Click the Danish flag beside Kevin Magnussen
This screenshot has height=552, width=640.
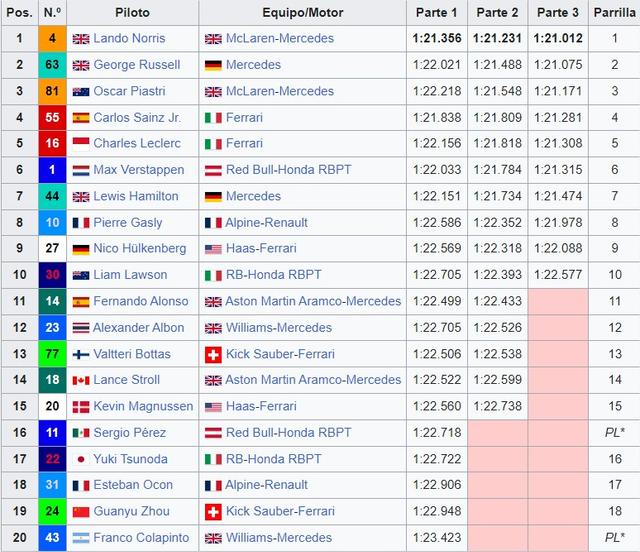point(81,407)
